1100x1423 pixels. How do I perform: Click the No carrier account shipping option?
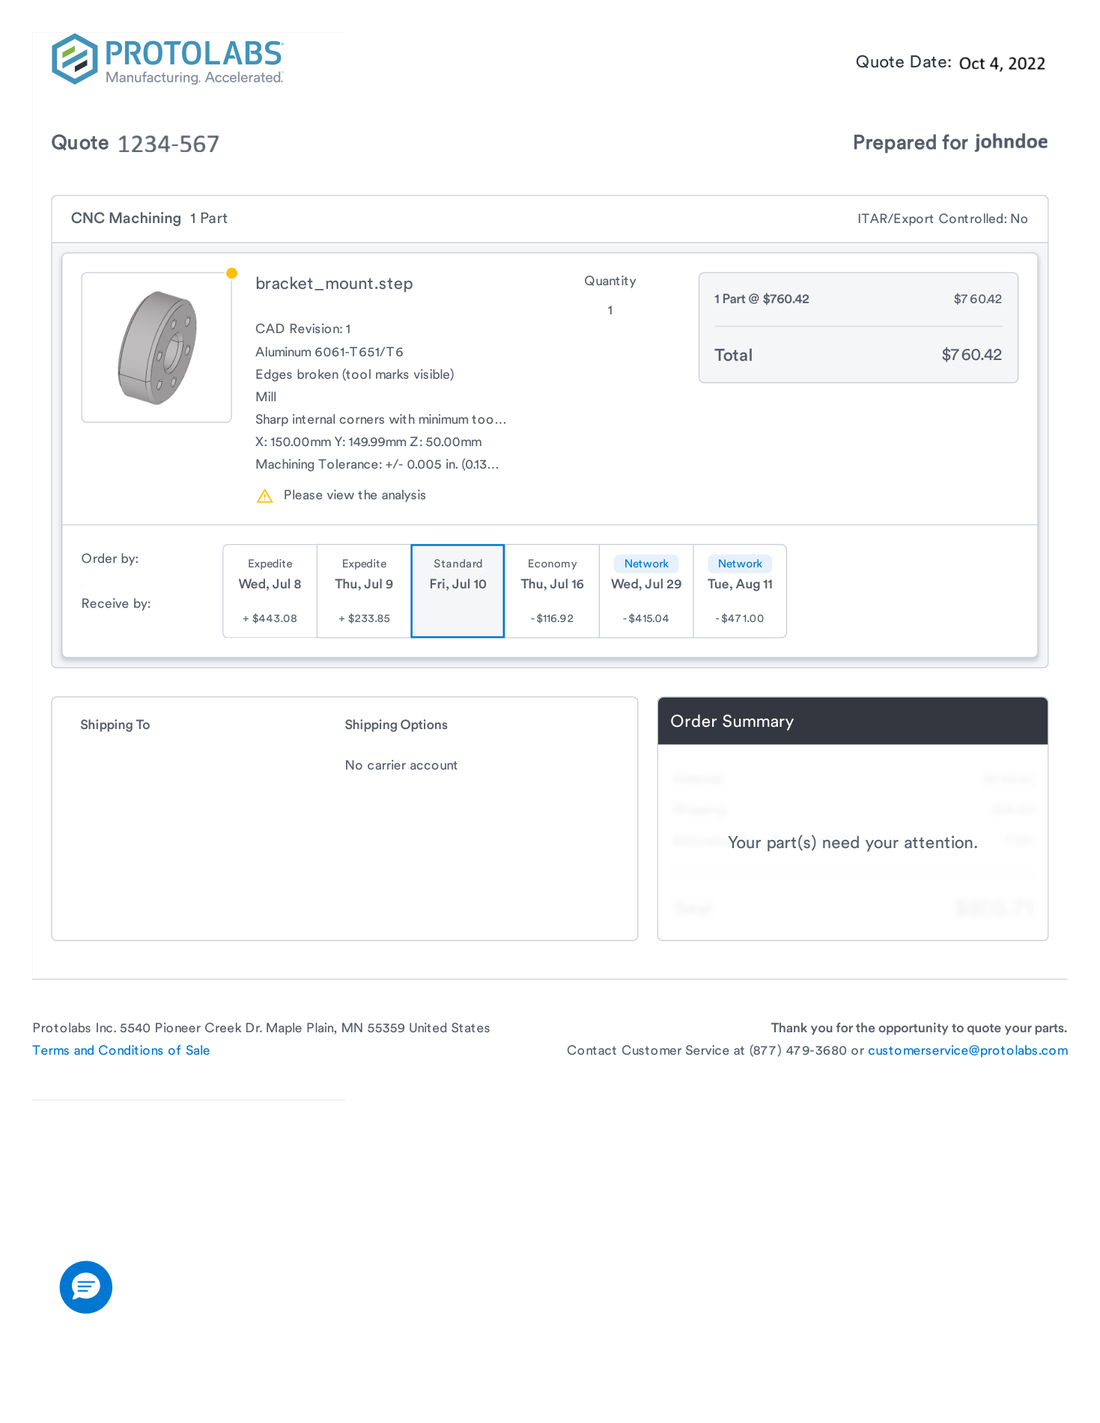(x=401, y=765)
